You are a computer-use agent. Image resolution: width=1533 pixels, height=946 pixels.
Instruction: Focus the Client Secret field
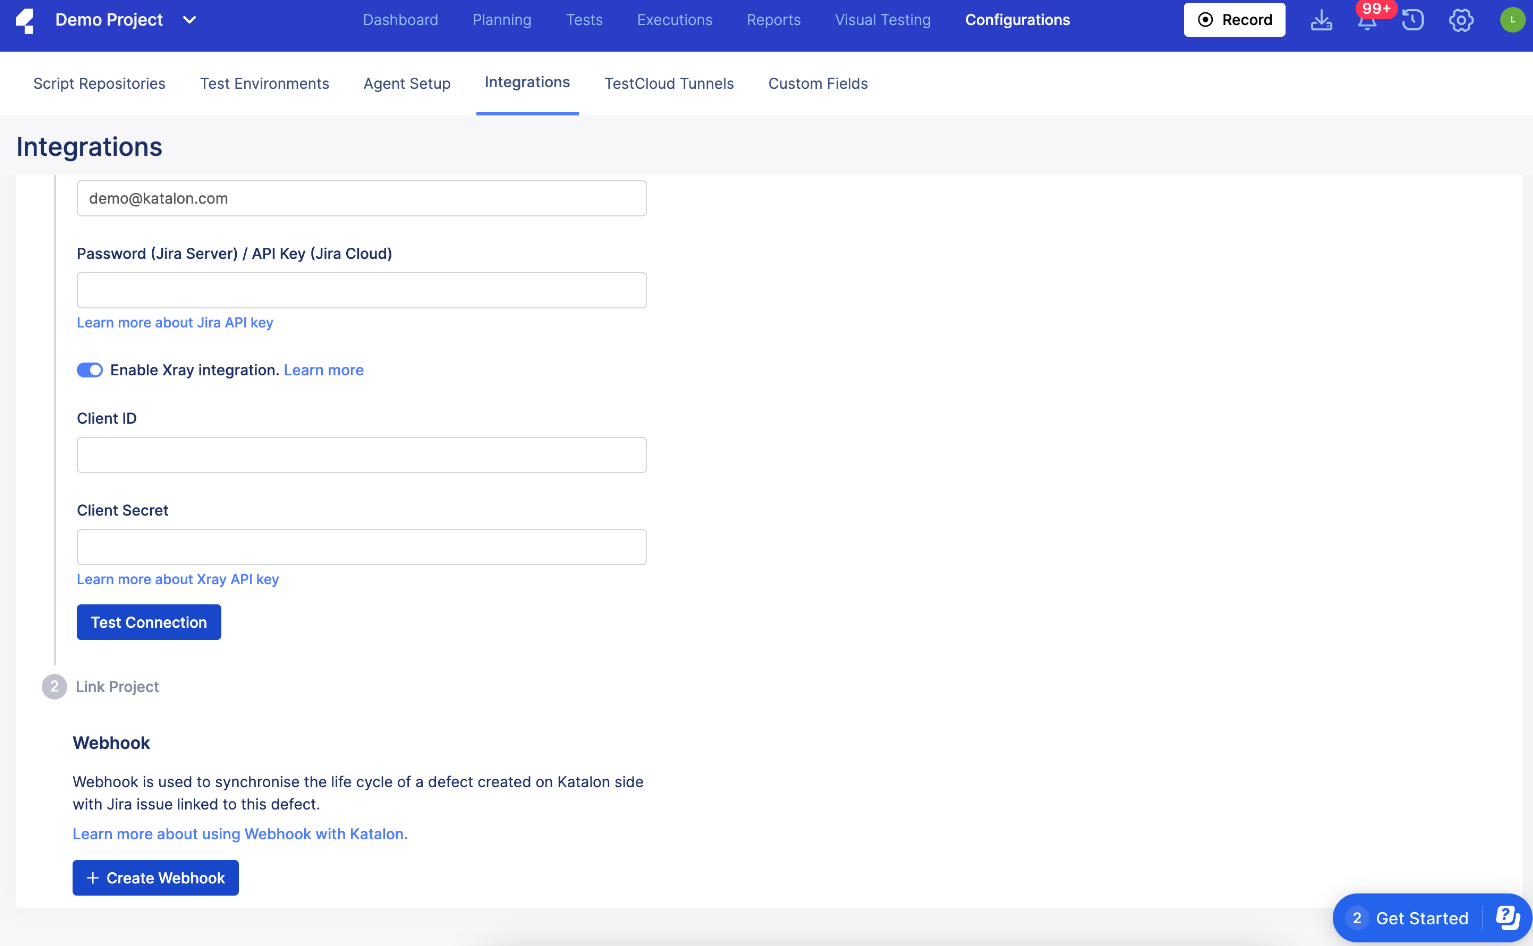[362, 547]
